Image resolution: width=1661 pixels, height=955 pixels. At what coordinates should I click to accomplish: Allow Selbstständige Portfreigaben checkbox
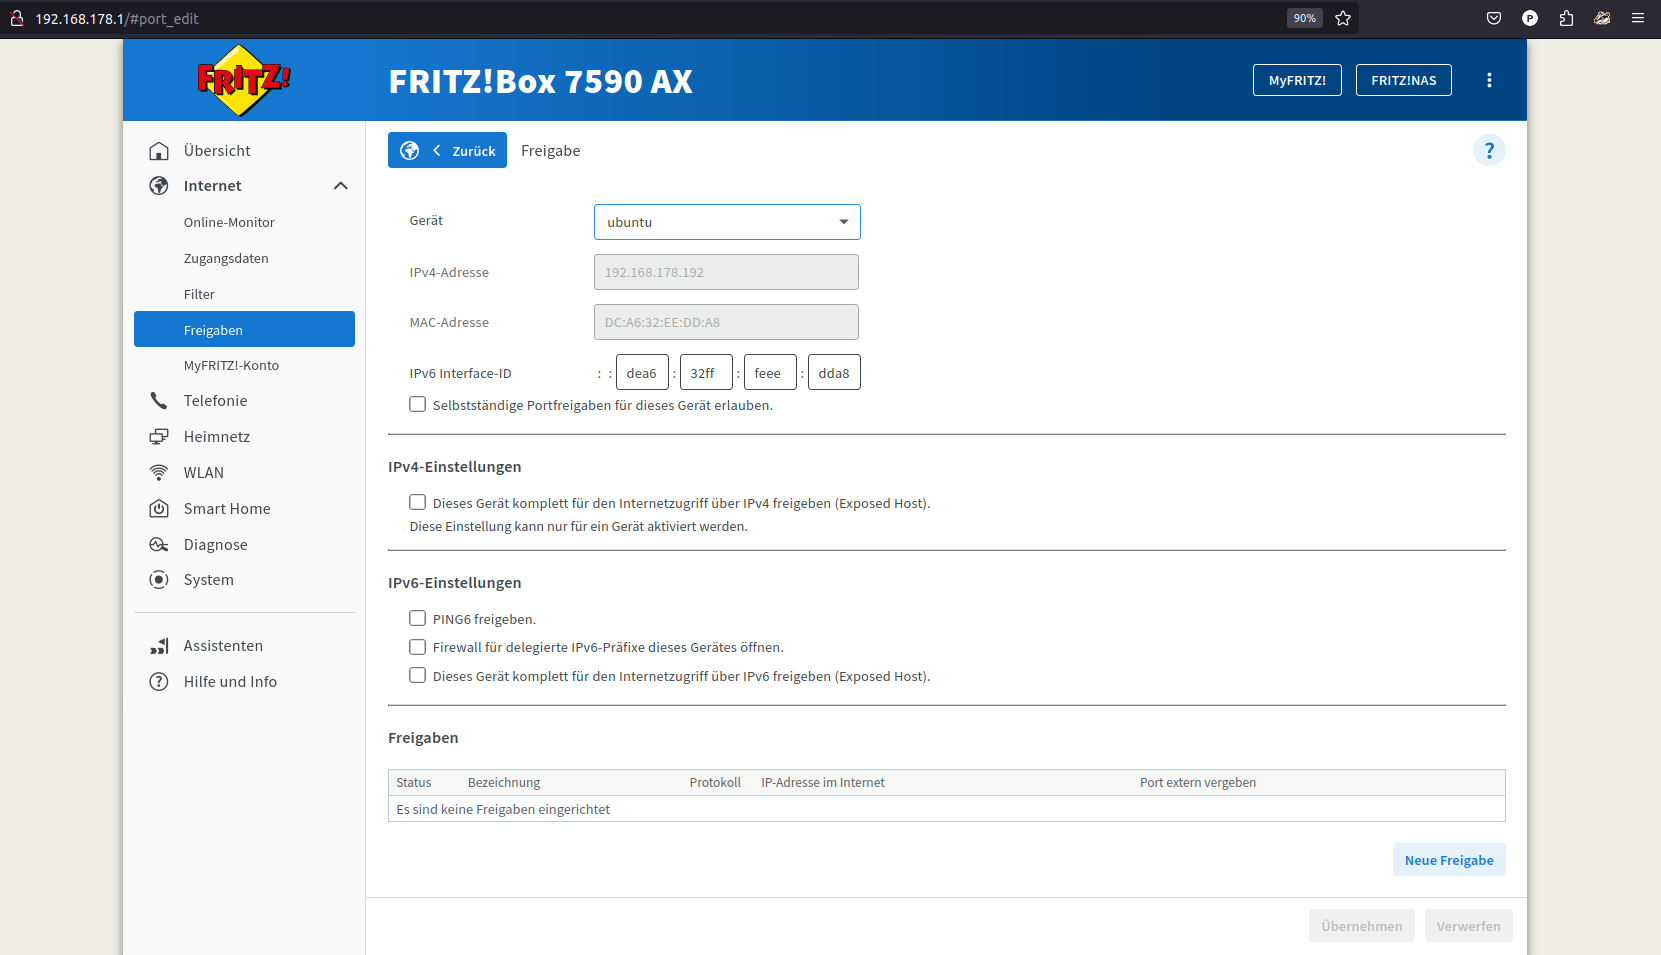[417, 405]
